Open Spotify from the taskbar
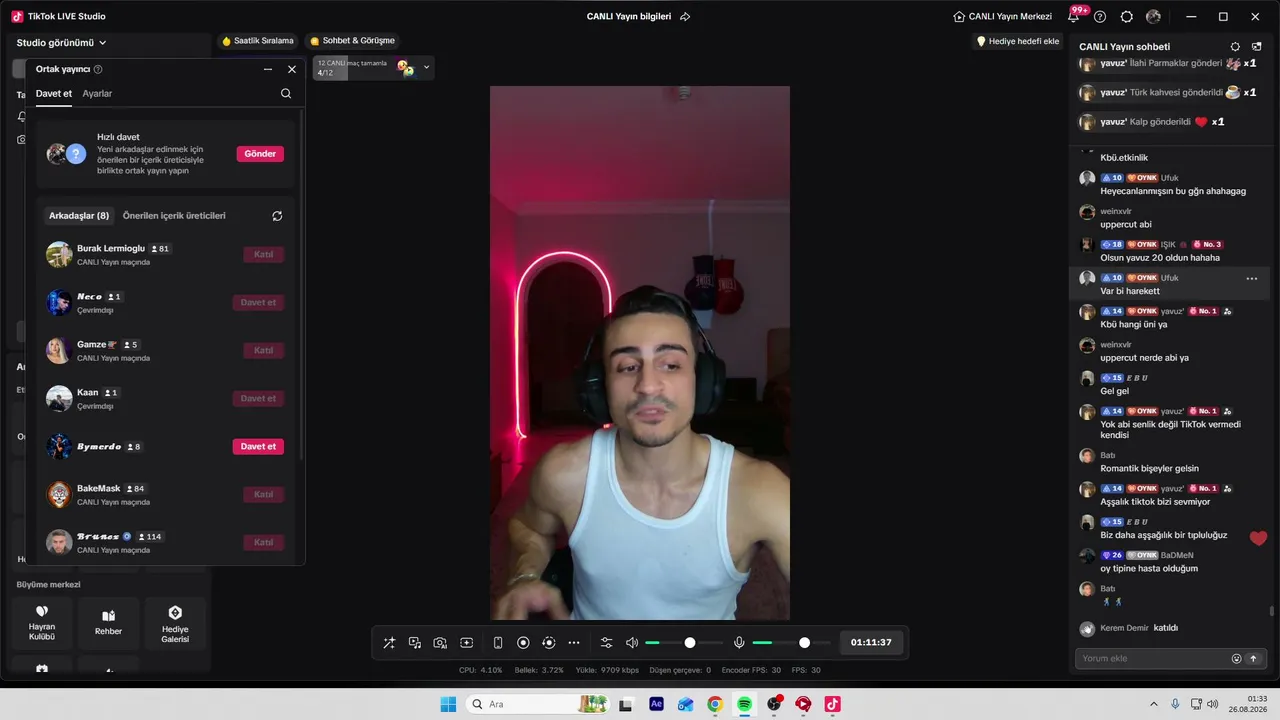The height and width of the screenshot is (720, 1280). (x=744, y=704)
